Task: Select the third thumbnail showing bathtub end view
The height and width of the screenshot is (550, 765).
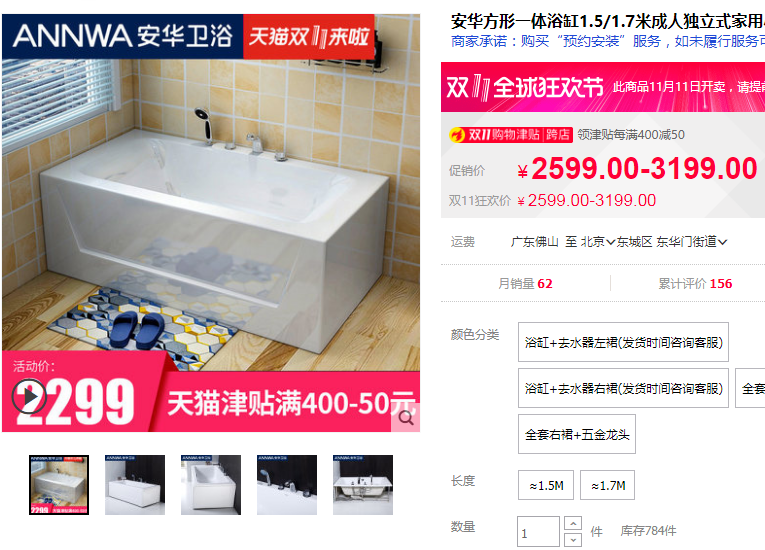Action: pyautogui.click(x=211, y=485)
